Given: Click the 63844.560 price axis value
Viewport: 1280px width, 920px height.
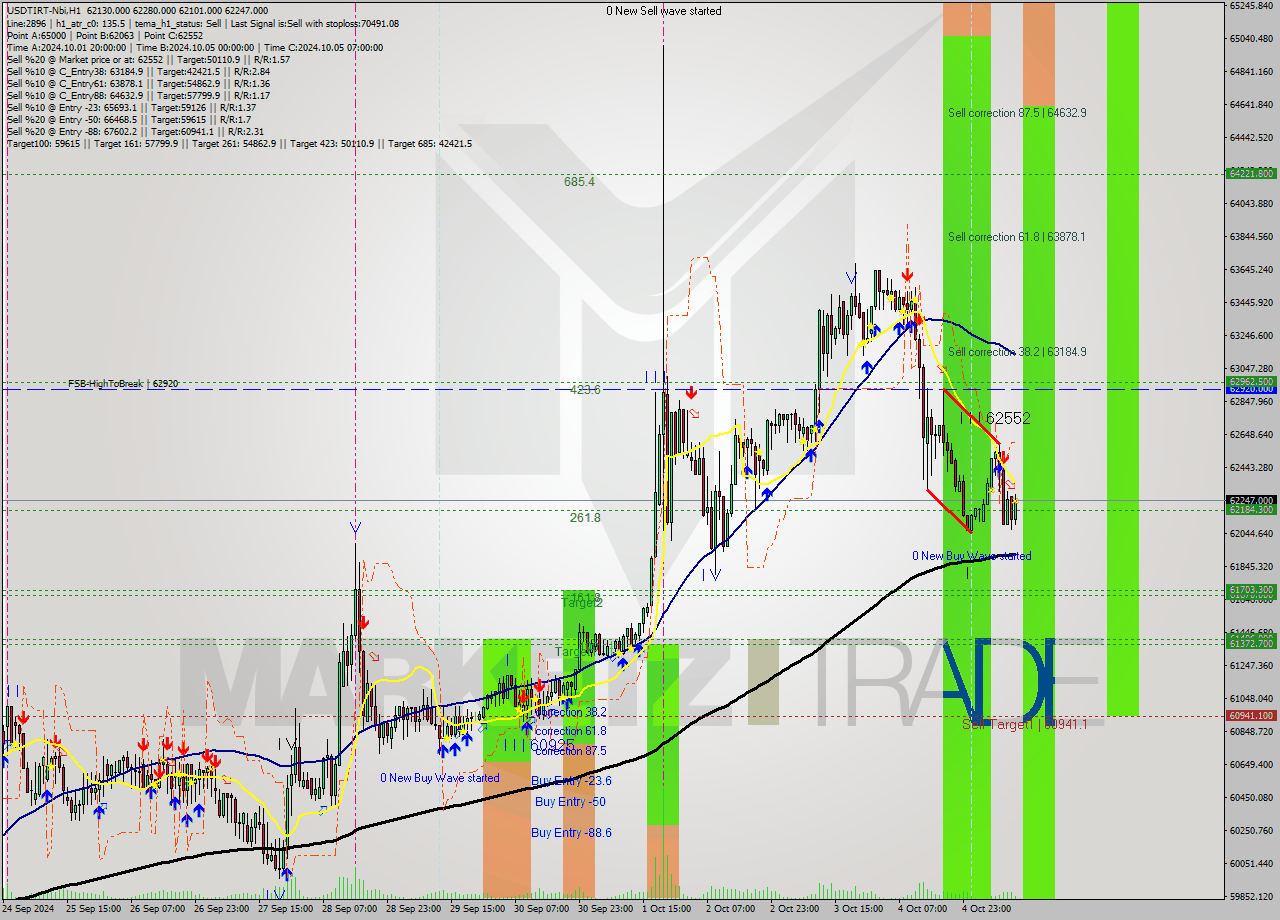Looking at the screenshot, I should (1251, 237).
